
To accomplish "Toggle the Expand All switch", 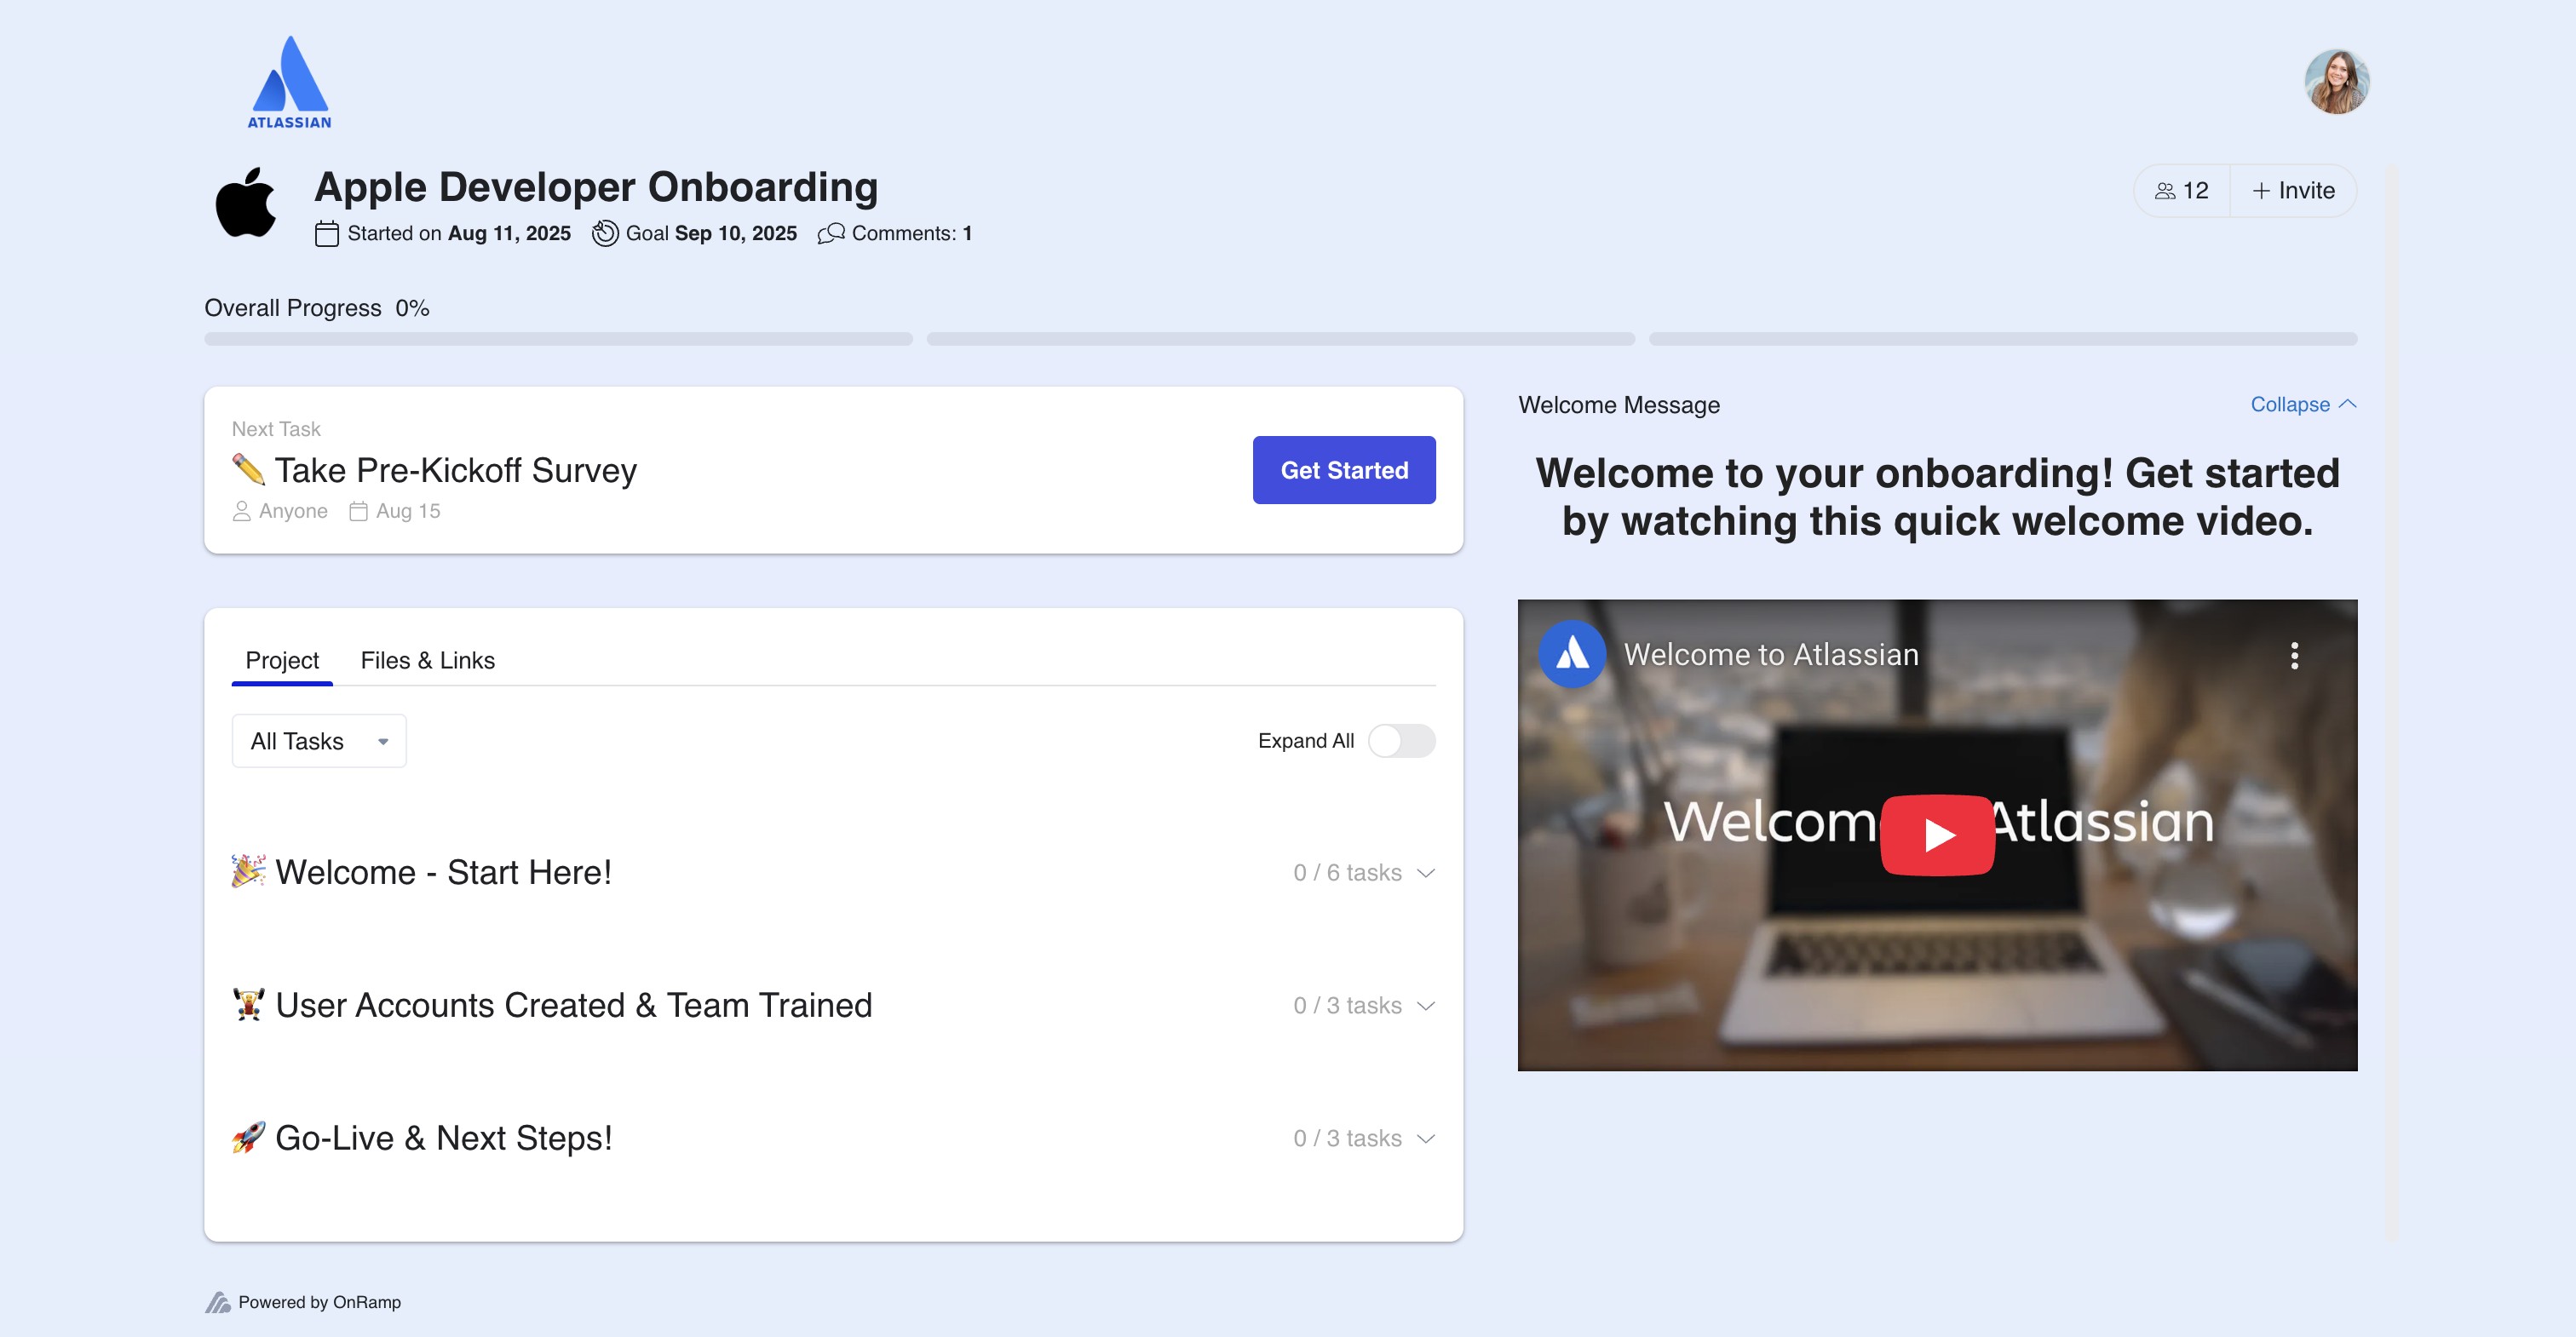I will click(x=1401, y=741).
